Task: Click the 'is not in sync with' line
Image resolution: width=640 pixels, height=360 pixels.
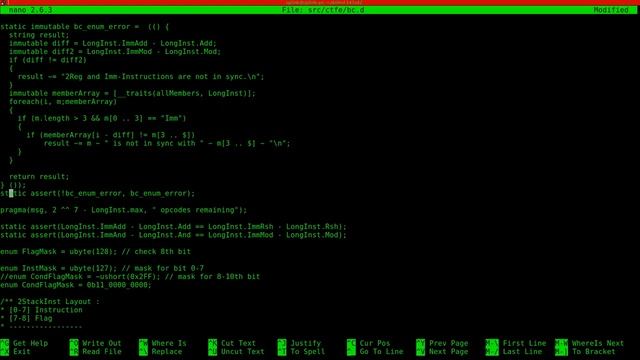Action: pyautogui.click(x=167, y=143)
